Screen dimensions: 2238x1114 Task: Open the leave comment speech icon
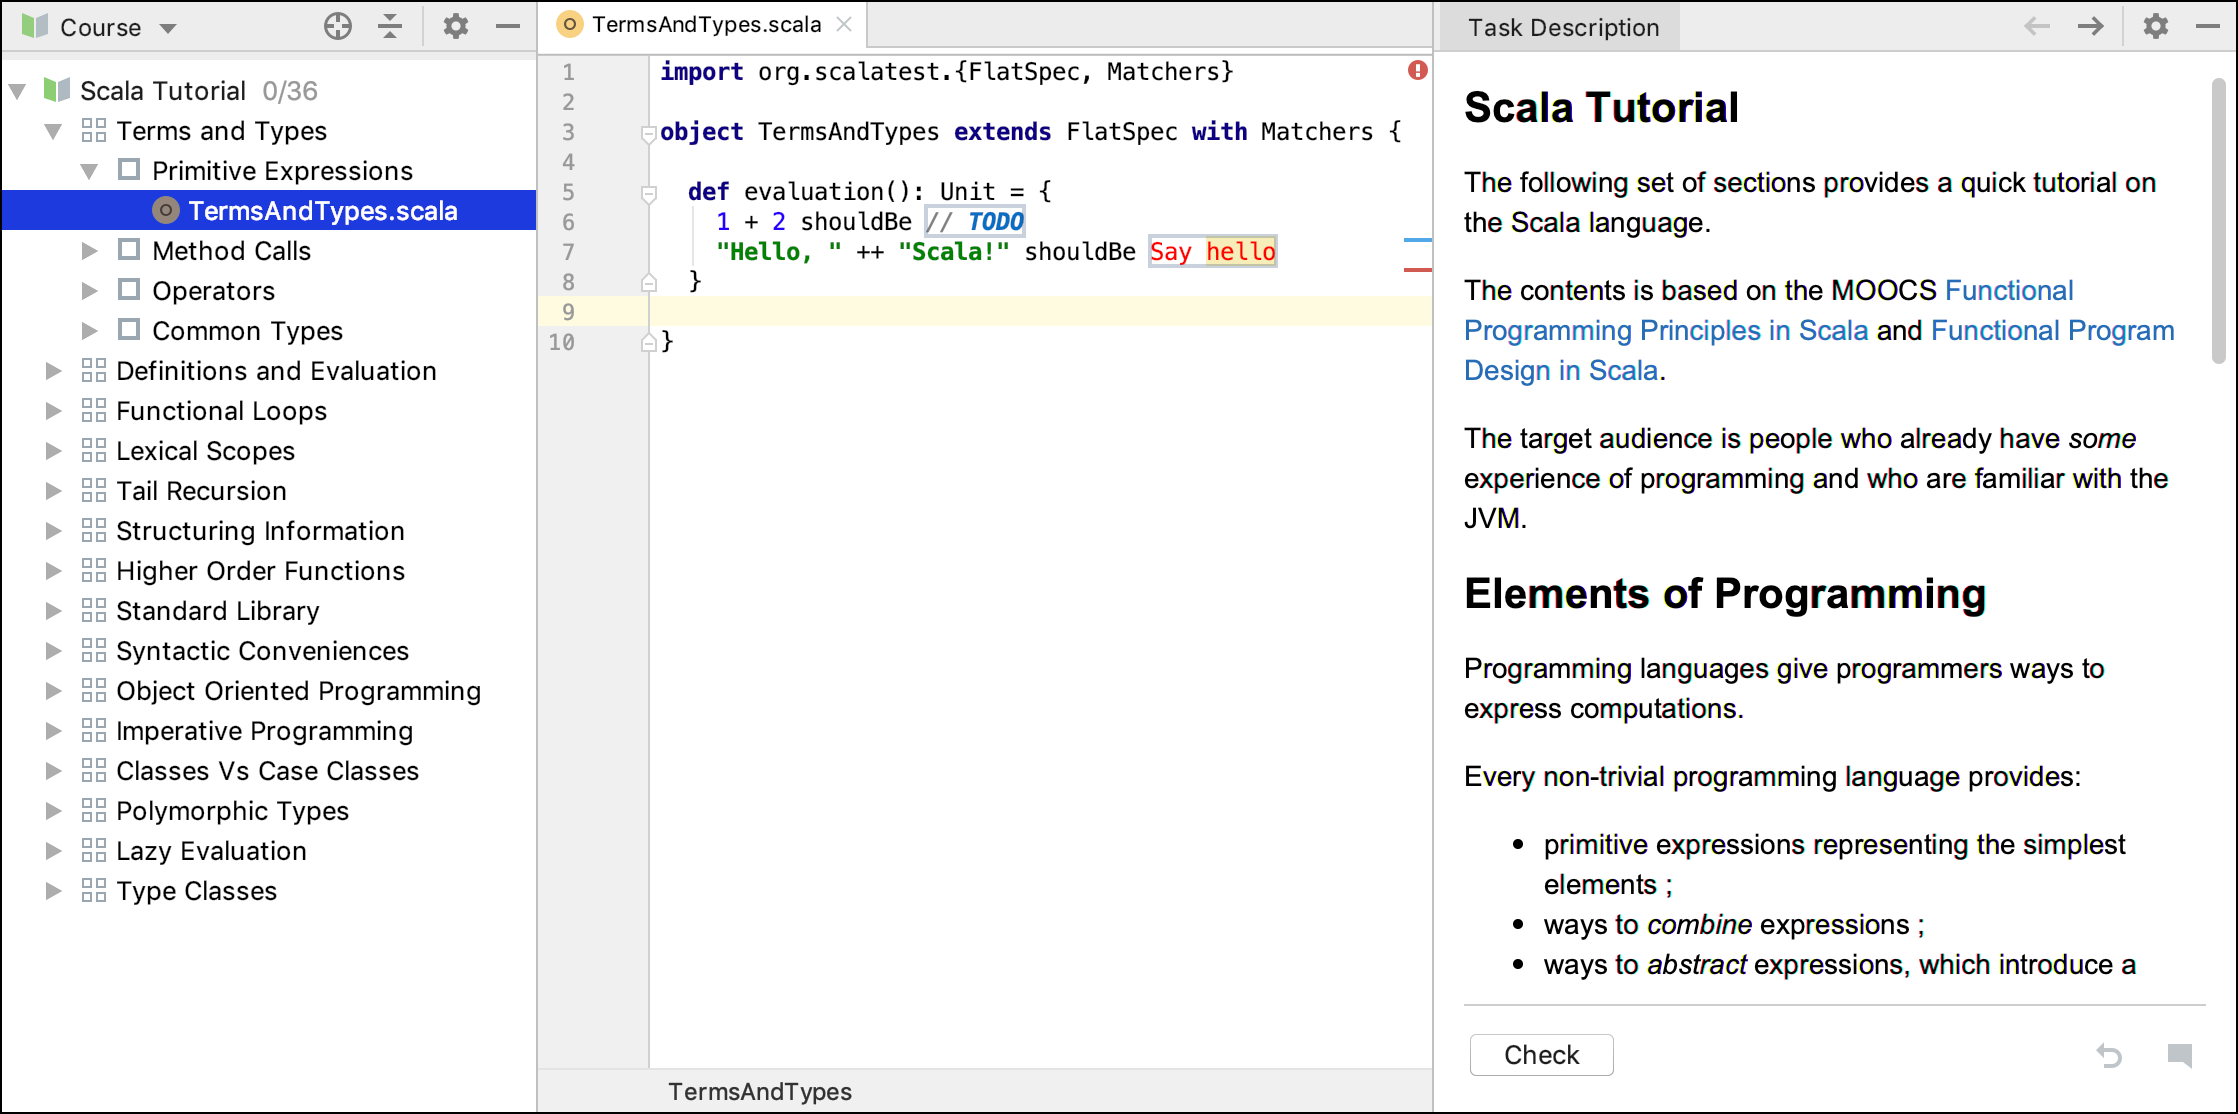coord(2180,1055)
